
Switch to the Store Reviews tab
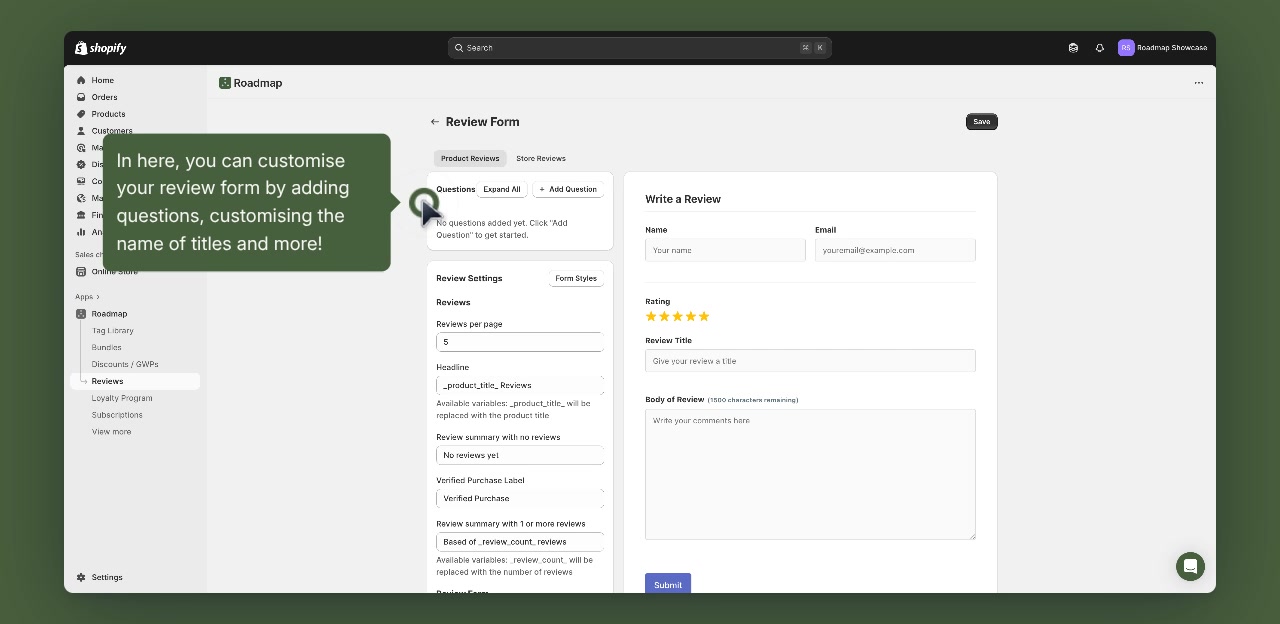pos(540,158)
